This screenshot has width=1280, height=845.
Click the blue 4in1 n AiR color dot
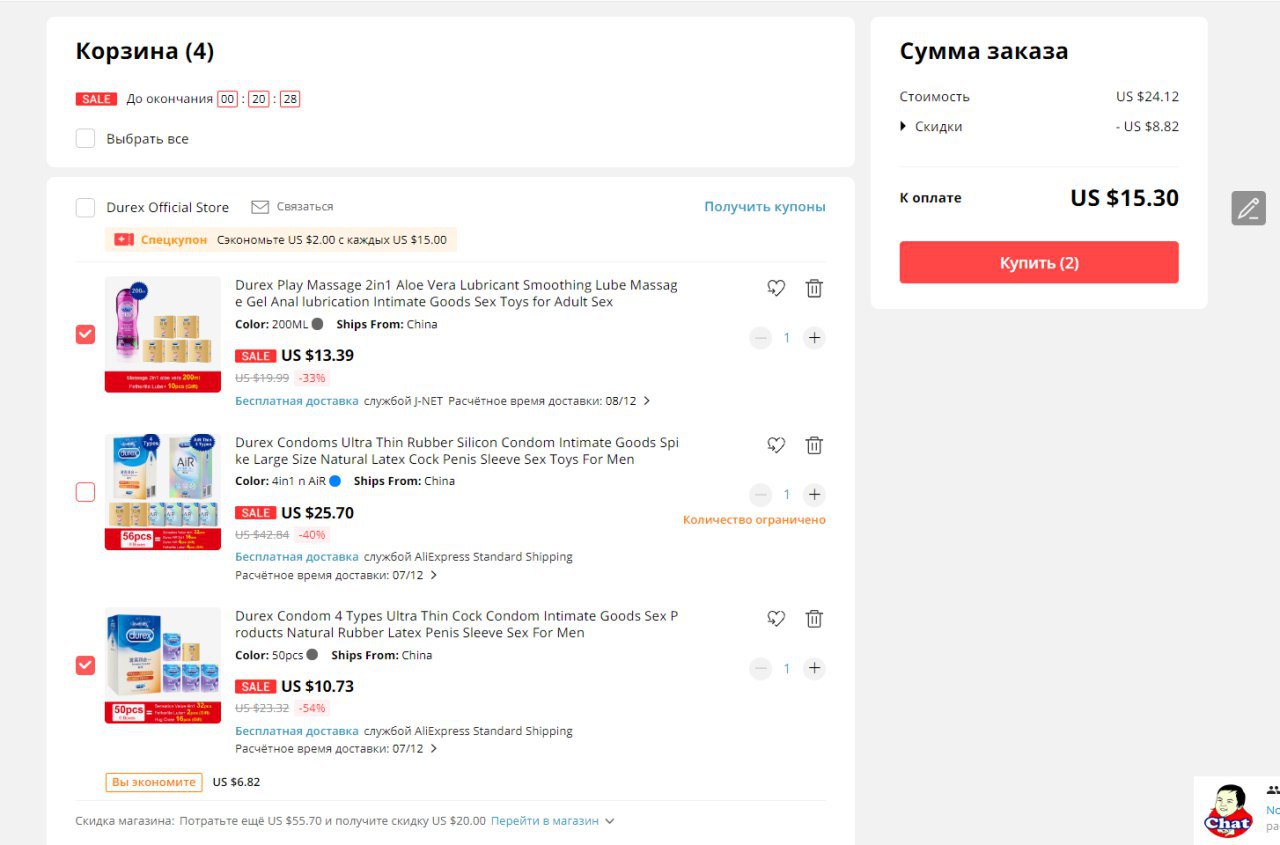point(335,481)
